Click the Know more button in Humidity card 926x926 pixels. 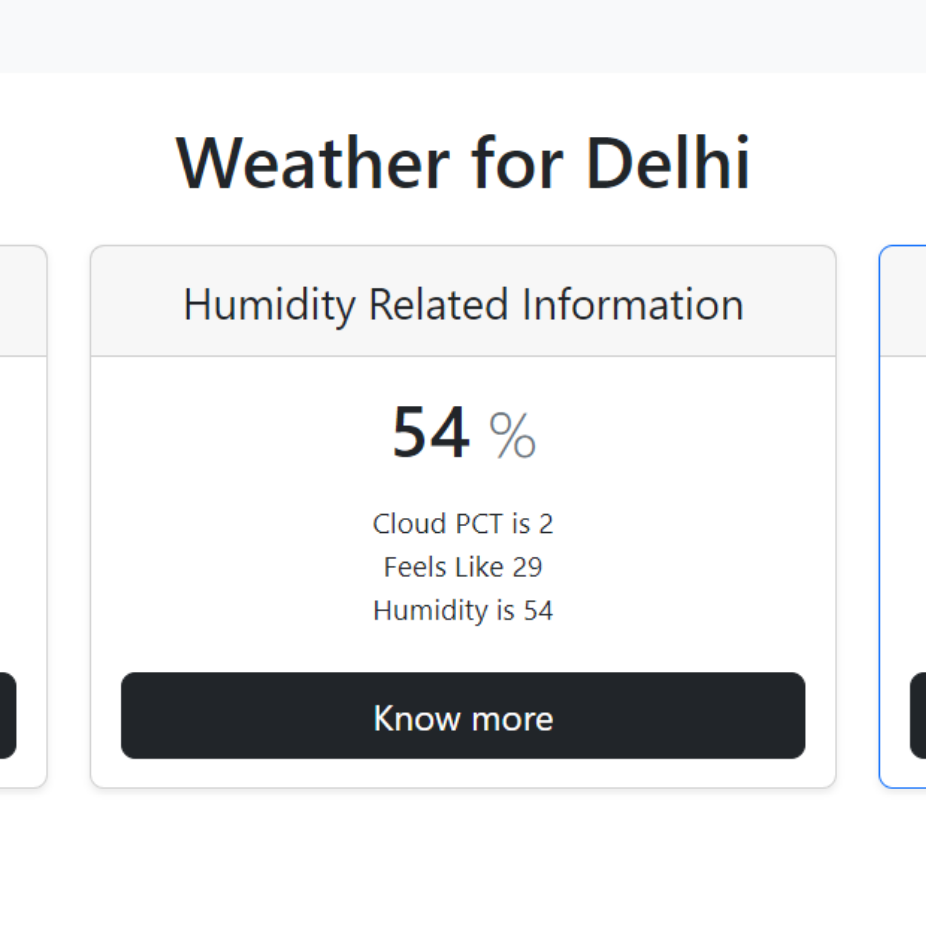point(463,716)
